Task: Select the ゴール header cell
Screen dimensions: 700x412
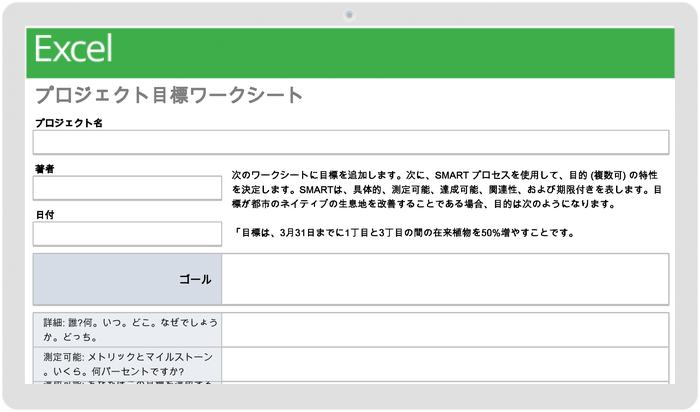Action: click(127, 279)
